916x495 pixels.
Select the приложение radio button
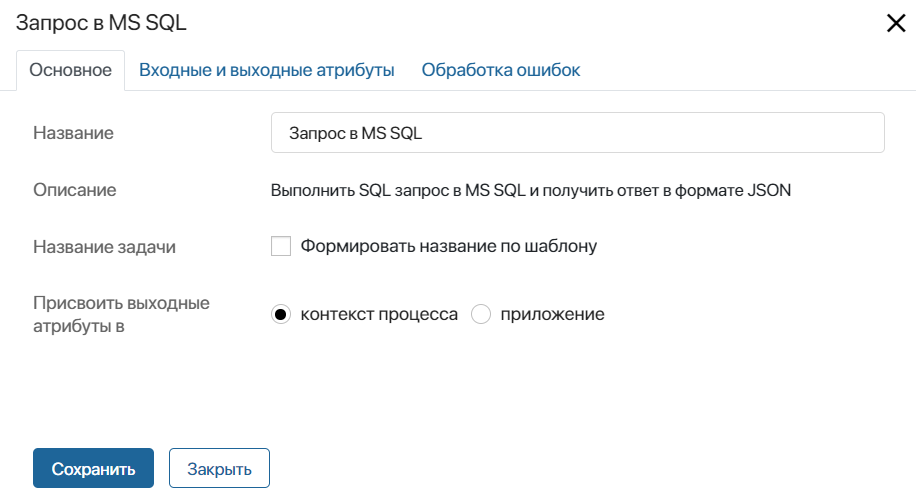[x=481, y=314]
